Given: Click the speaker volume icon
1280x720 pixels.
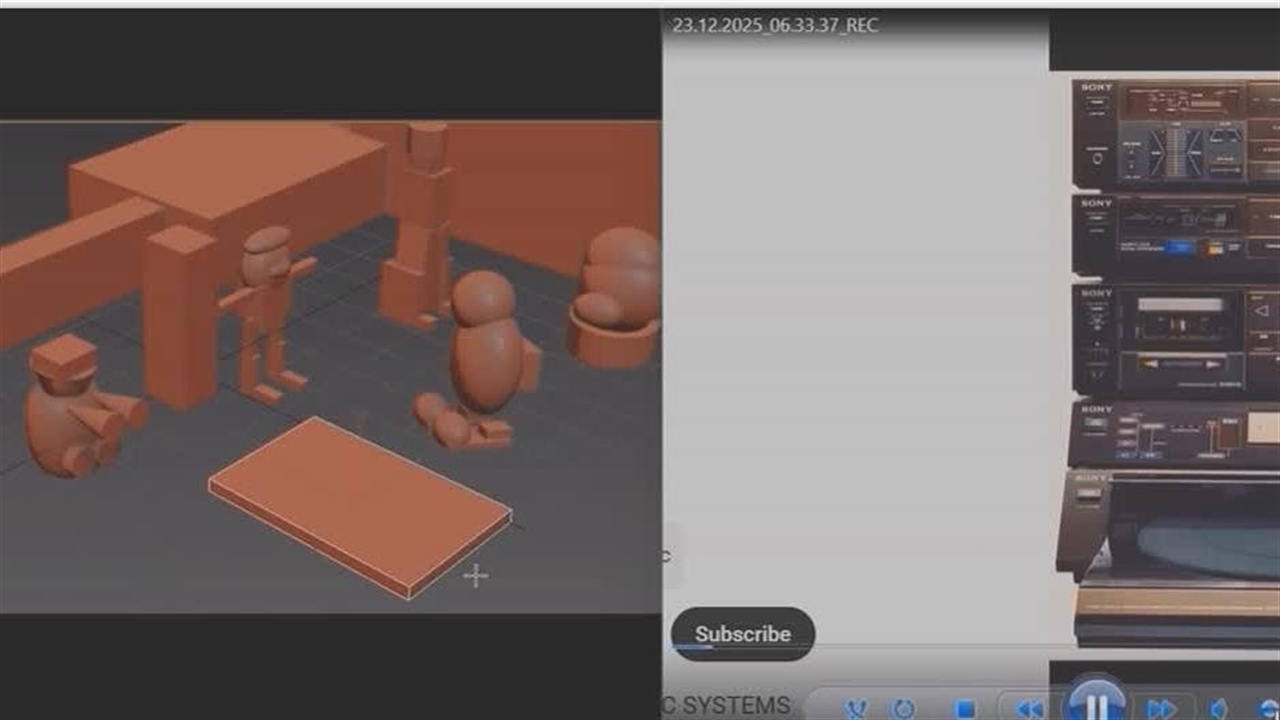Looking at the screenshot, I should click(x=1219, y=708).
